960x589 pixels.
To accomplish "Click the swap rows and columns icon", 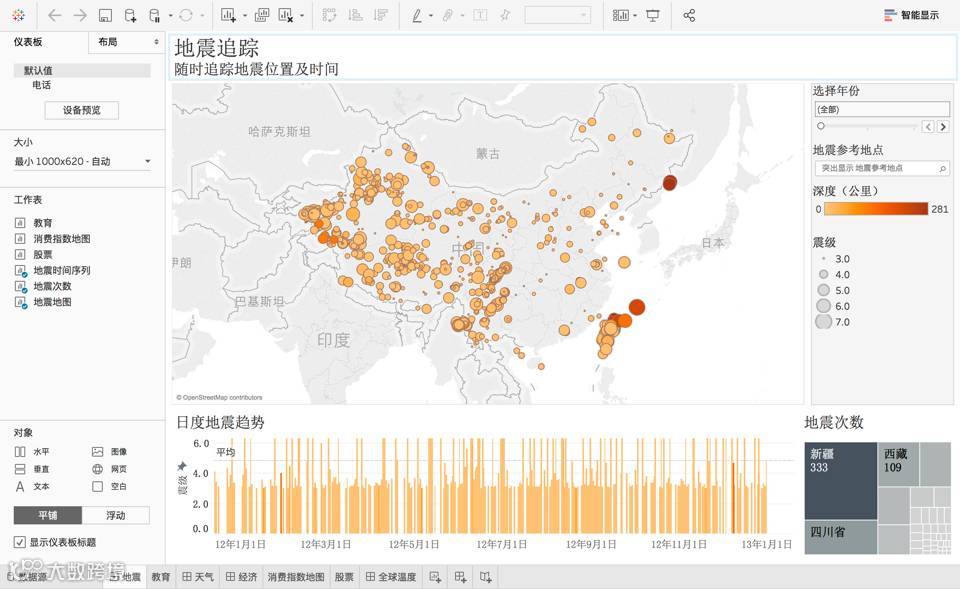I will point(329,15).
